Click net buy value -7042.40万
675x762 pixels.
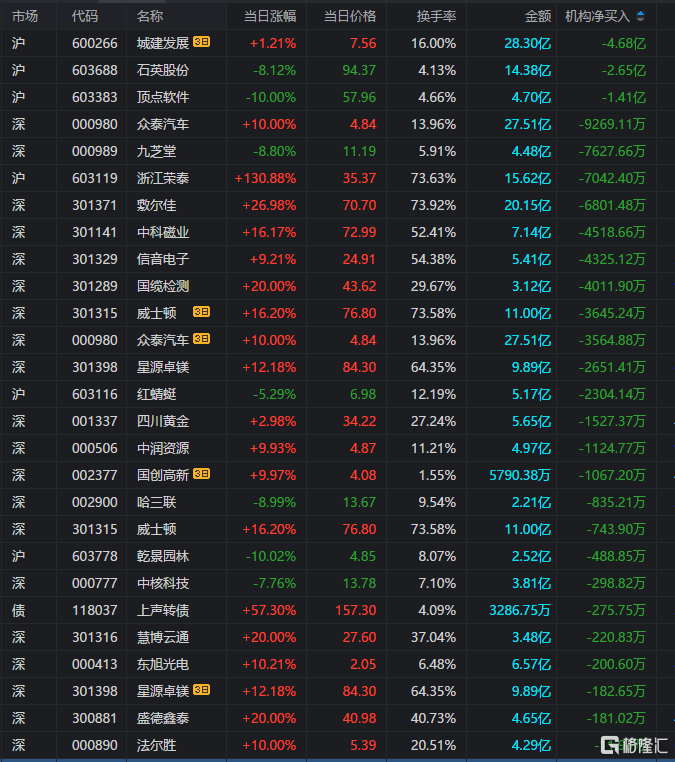click(612, 178)
